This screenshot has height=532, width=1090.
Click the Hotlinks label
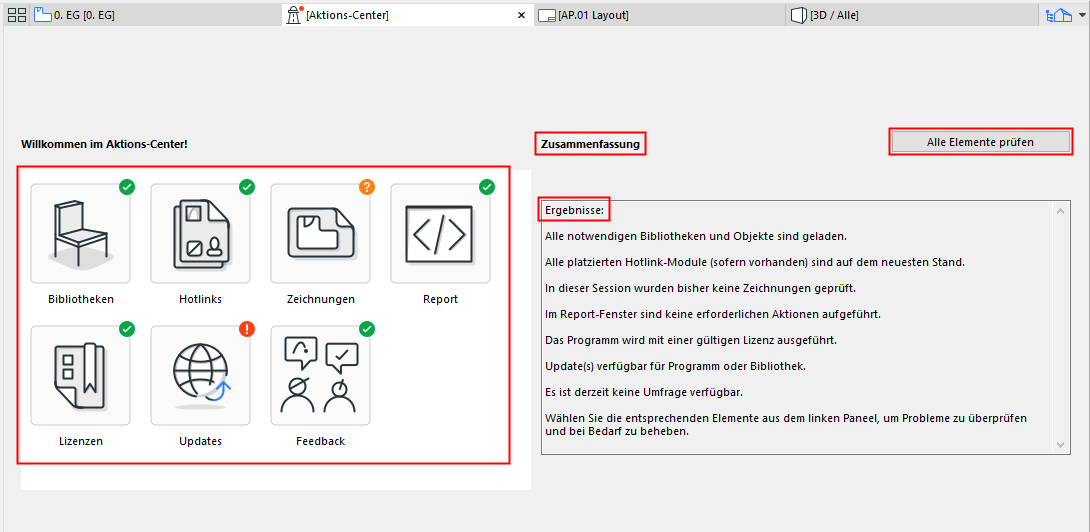point(200,299)
